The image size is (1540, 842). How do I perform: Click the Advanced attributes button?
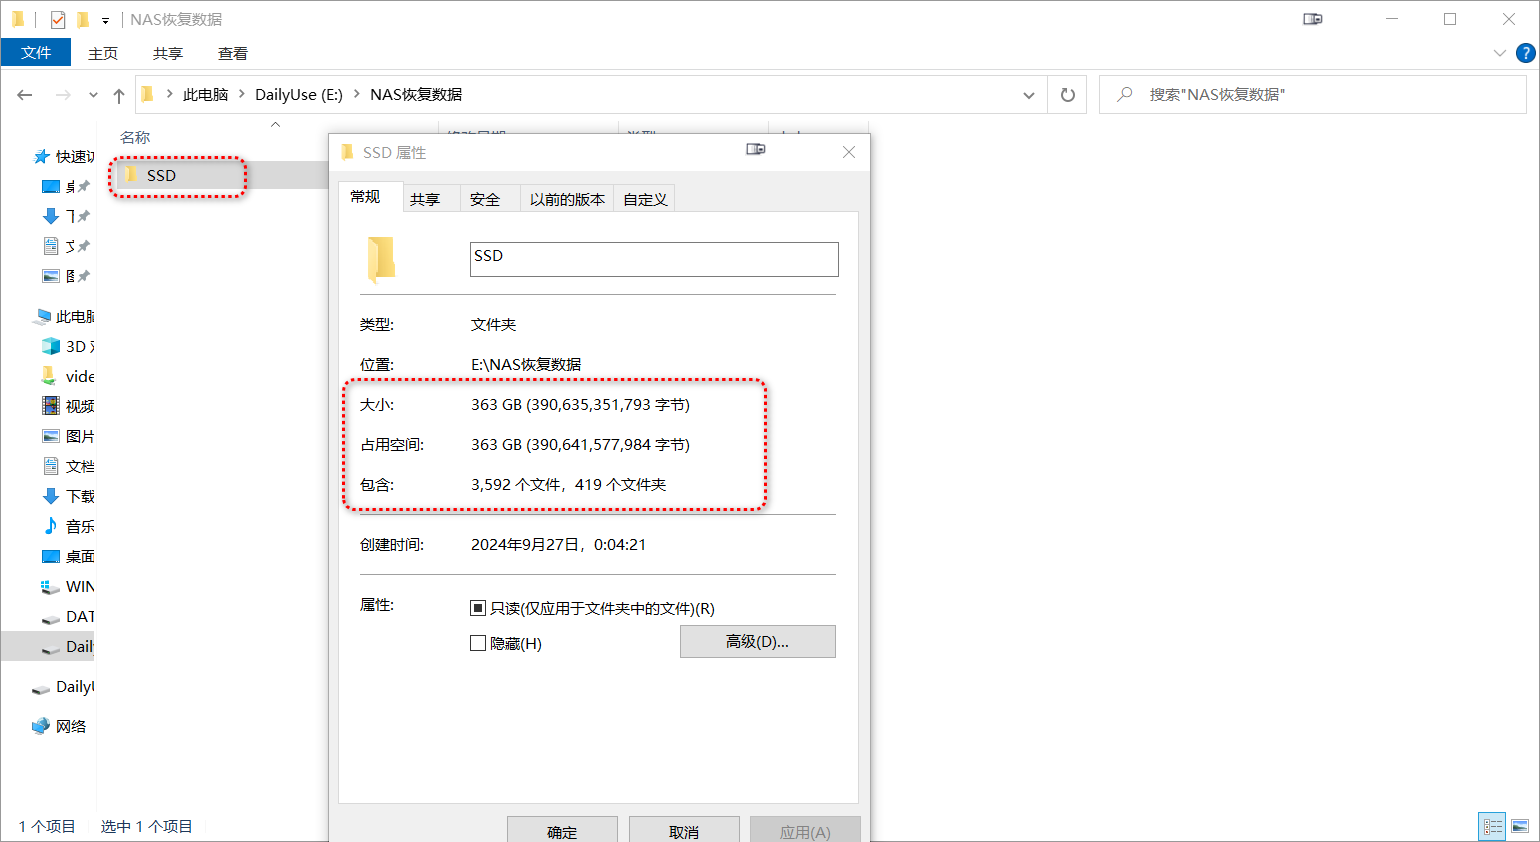click(x=757, y=641)
